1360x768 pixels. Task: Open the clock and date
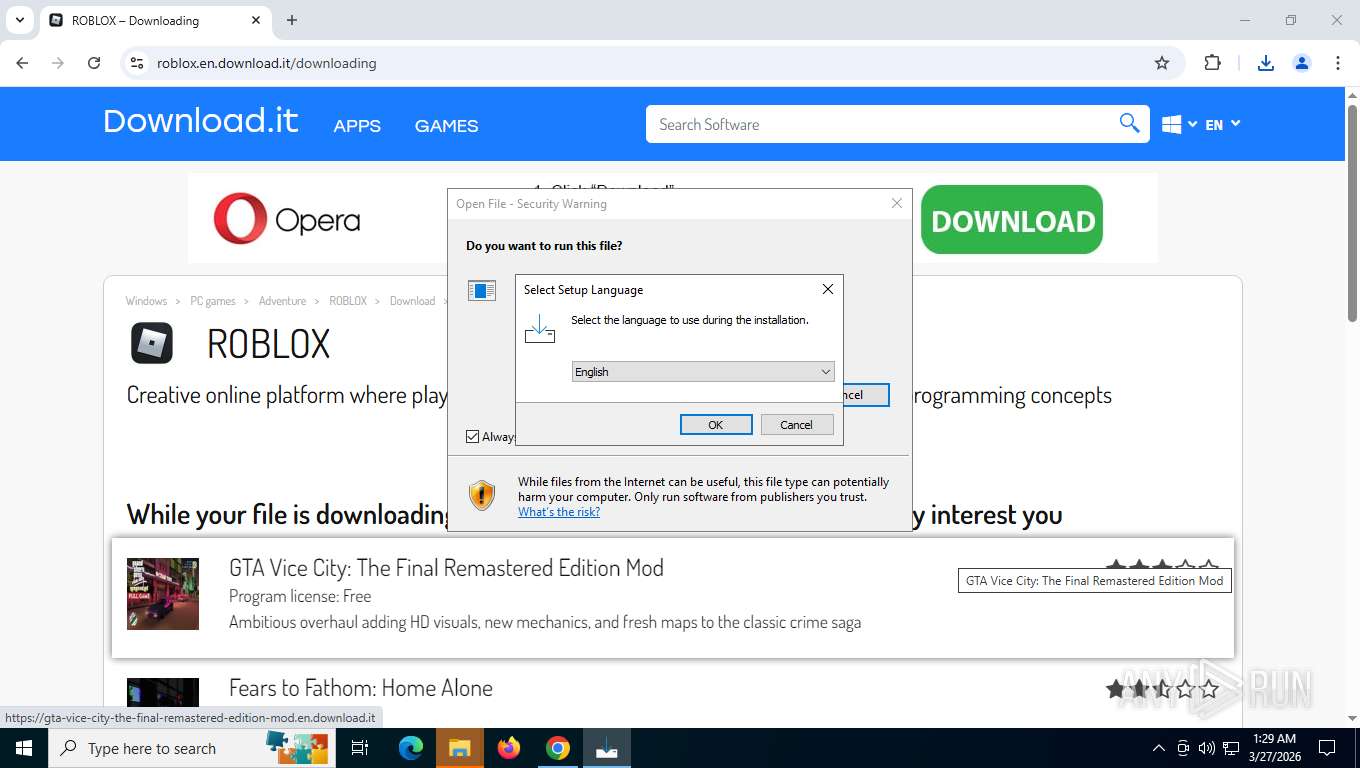click(x=1274, y=748)
